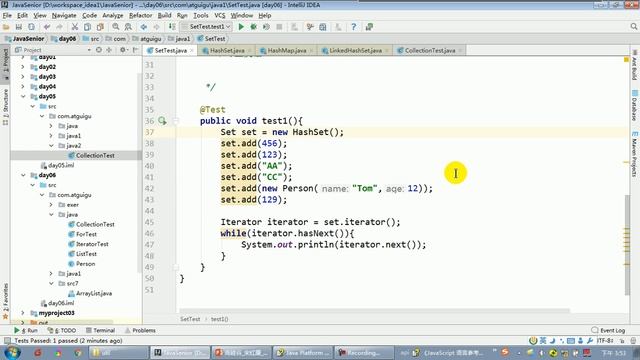Open the TODO tool window button
This screenshot has height=360, width=640.
(62, 330)
